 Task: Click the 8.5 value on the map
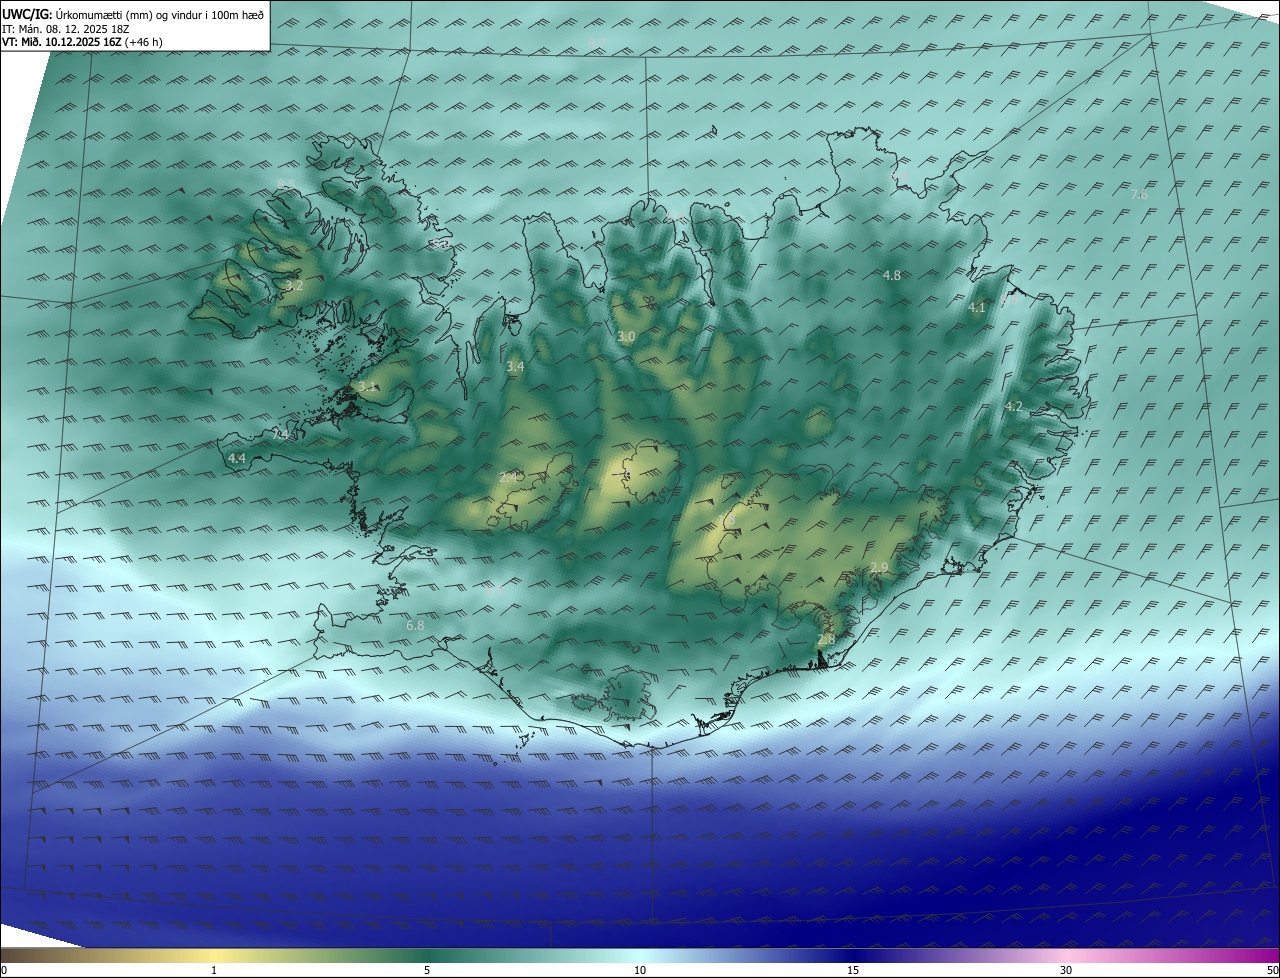coord(286,184)
